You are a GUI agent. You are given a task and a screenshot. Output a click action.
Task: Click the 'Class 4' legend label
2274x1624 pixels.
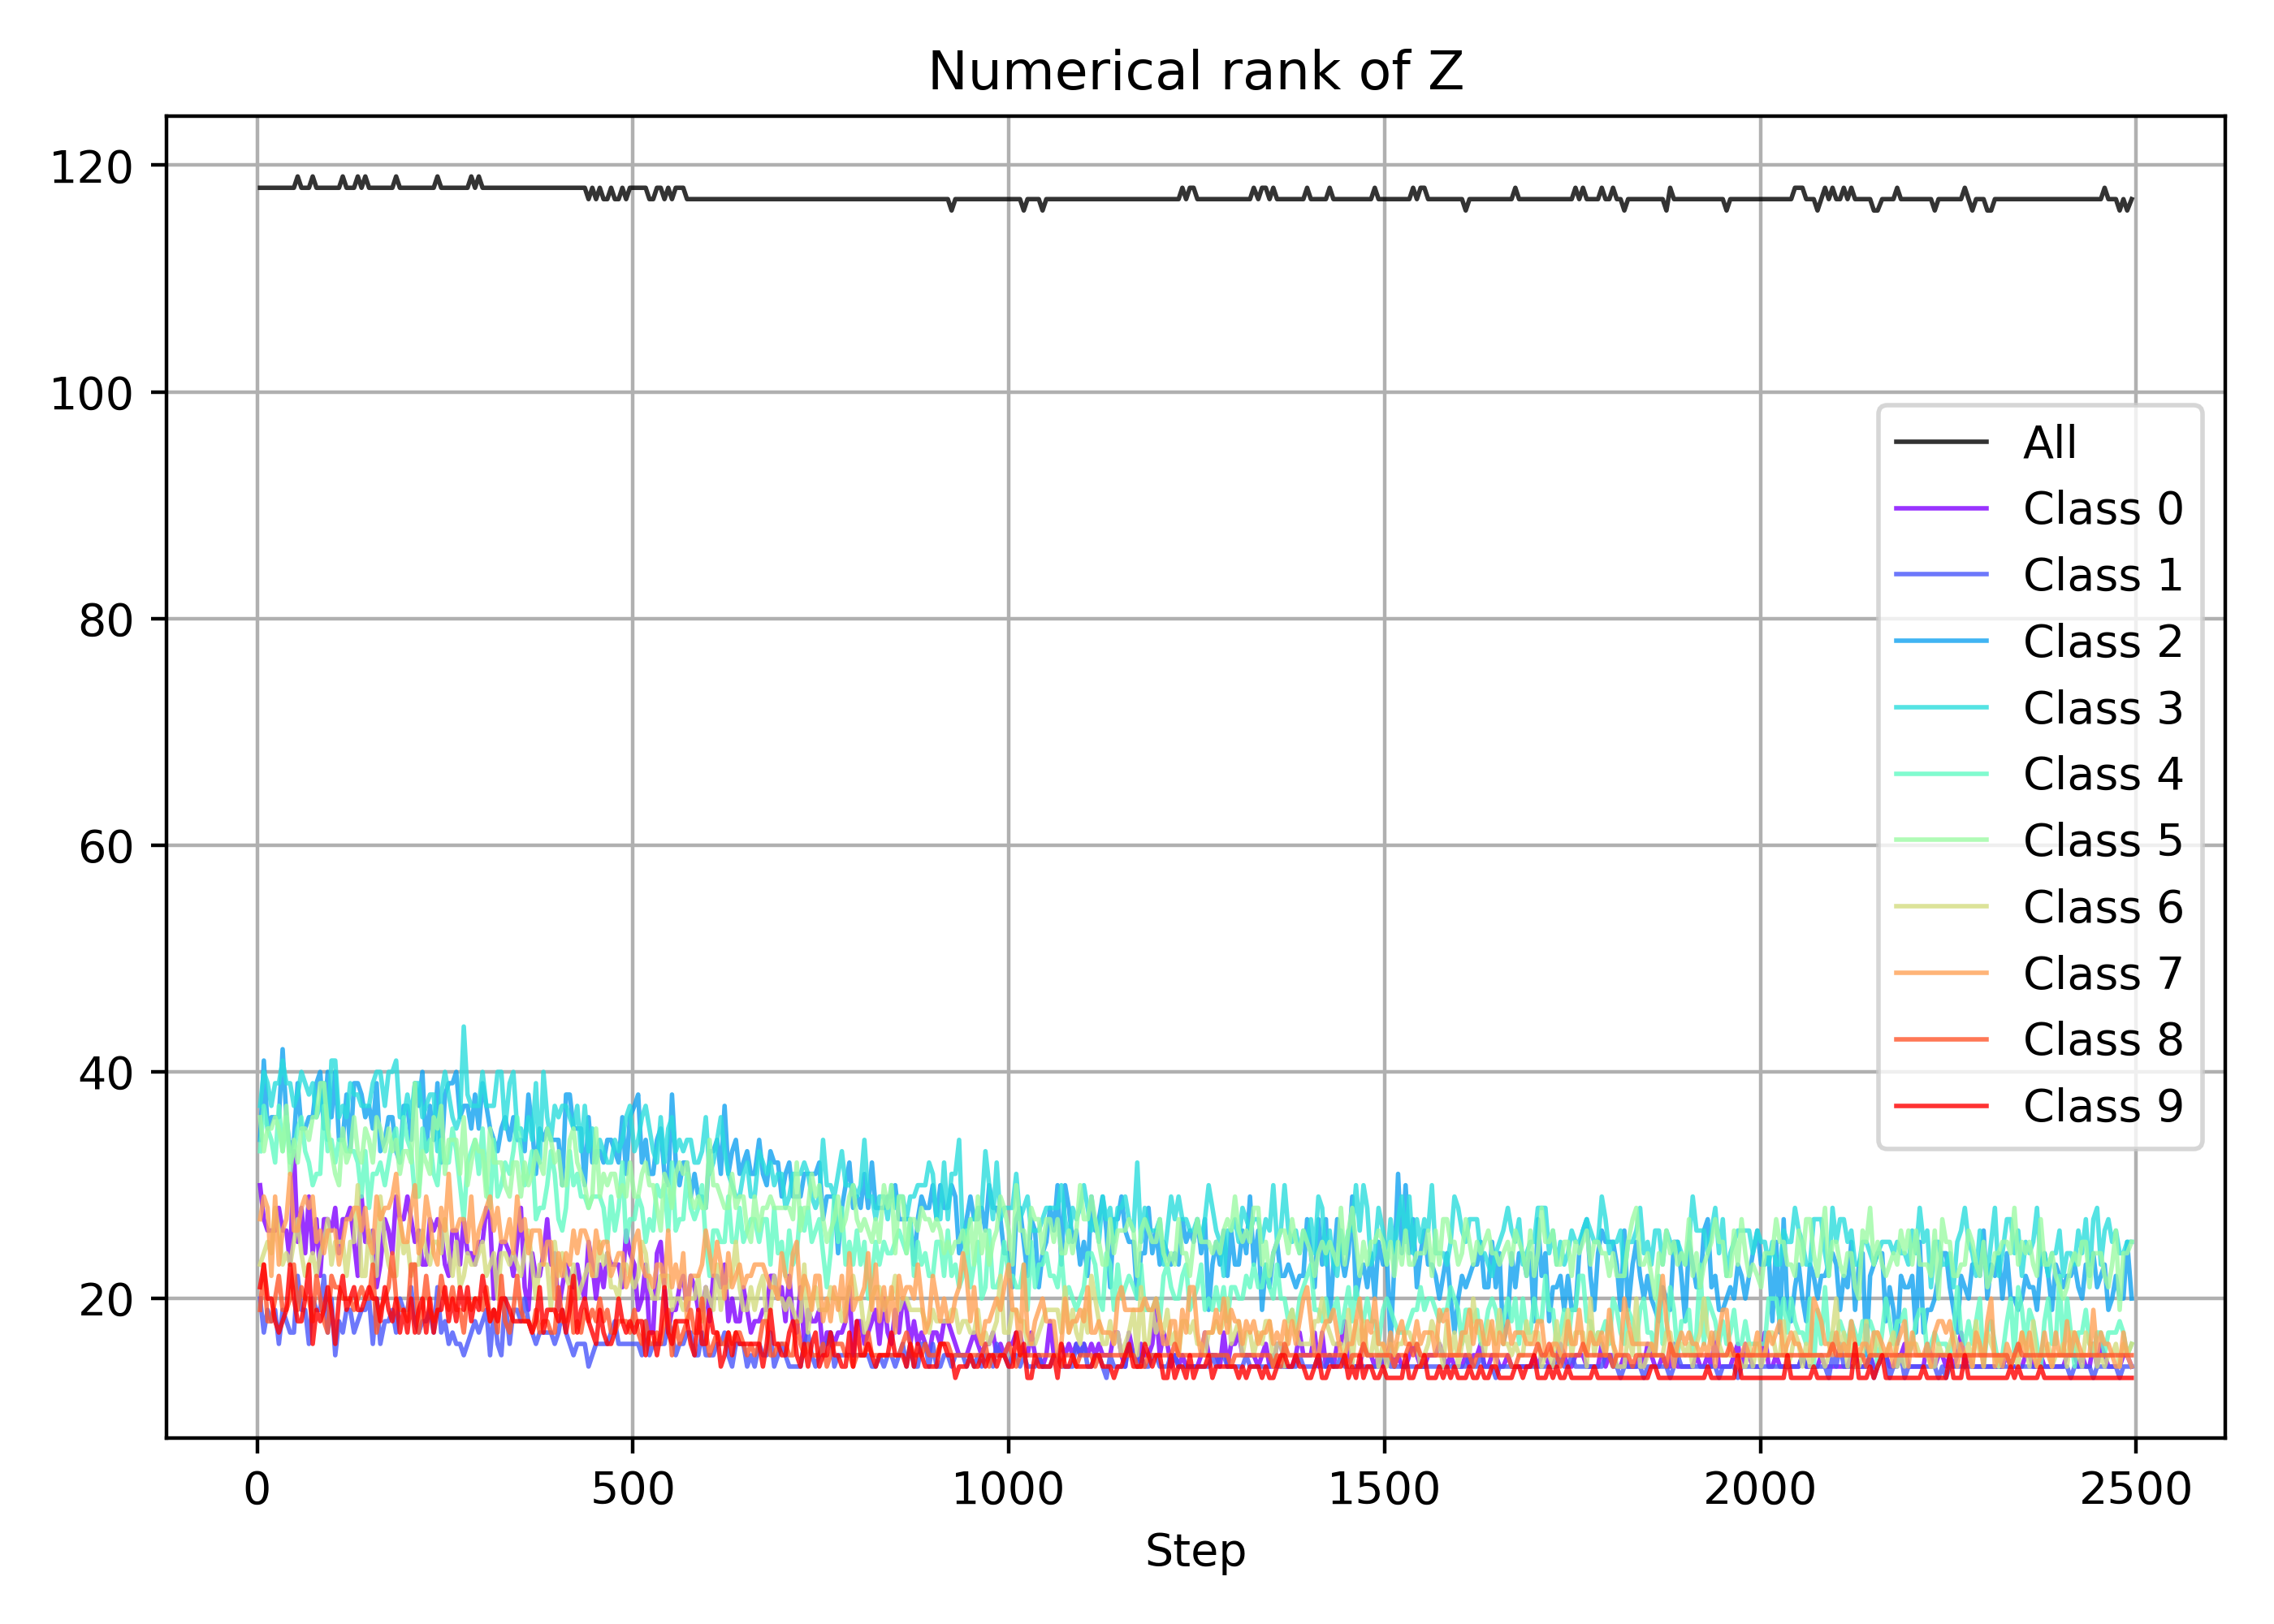2103,774
